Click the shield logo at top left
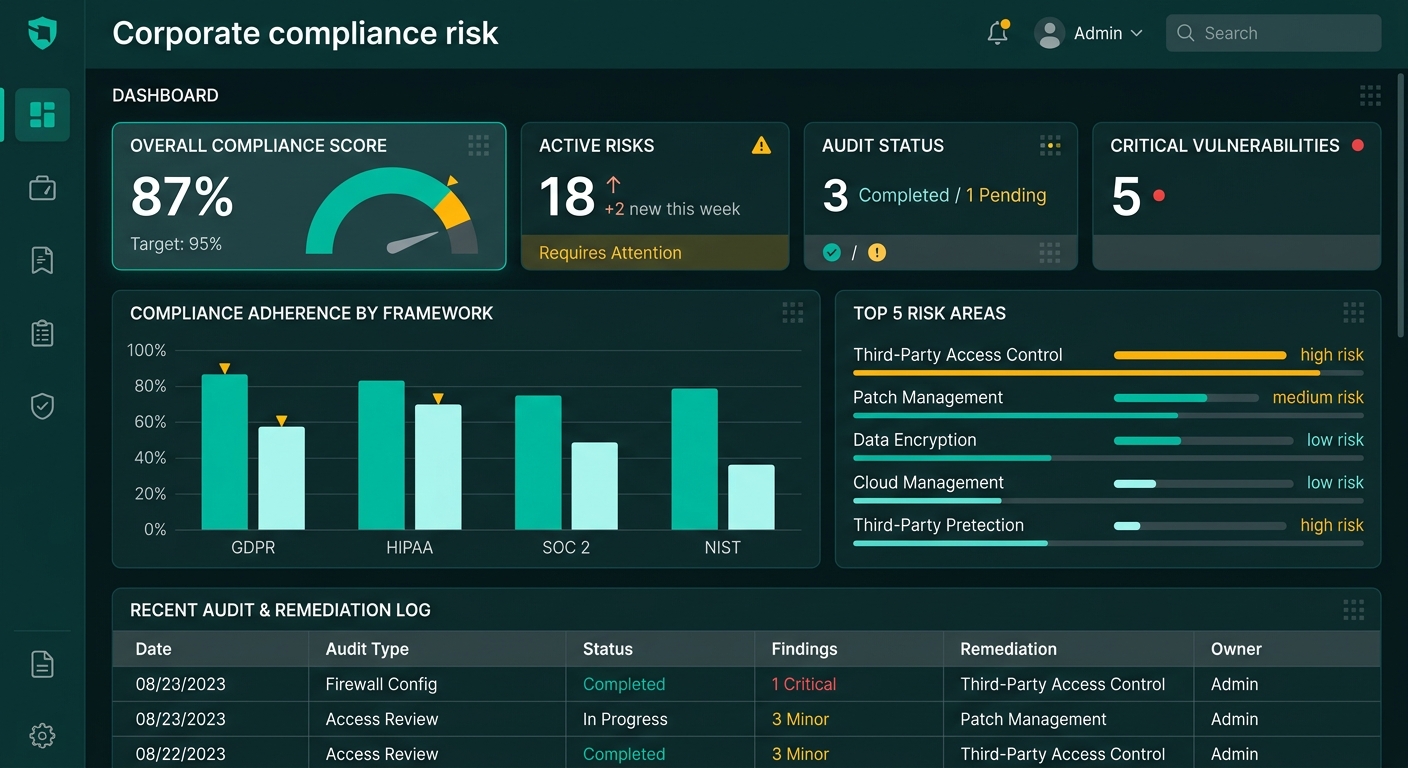 coord(42,33)
